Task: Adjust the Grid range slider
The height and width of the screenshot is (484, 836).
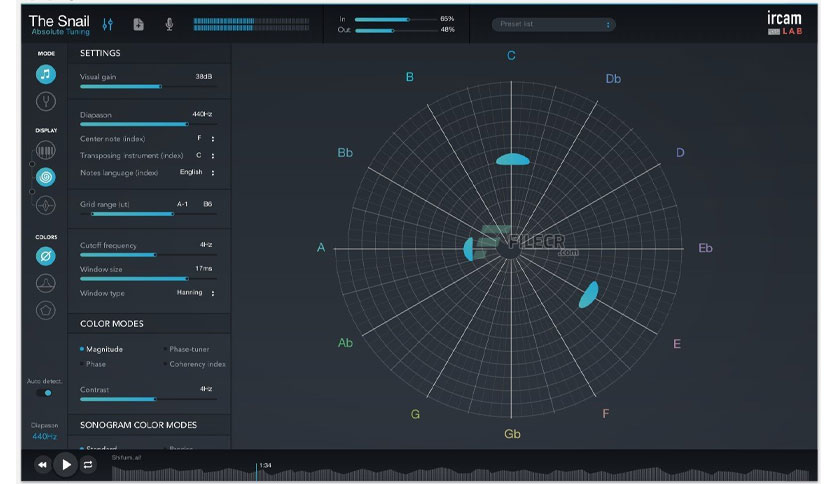Action: (x=148, y=214)
